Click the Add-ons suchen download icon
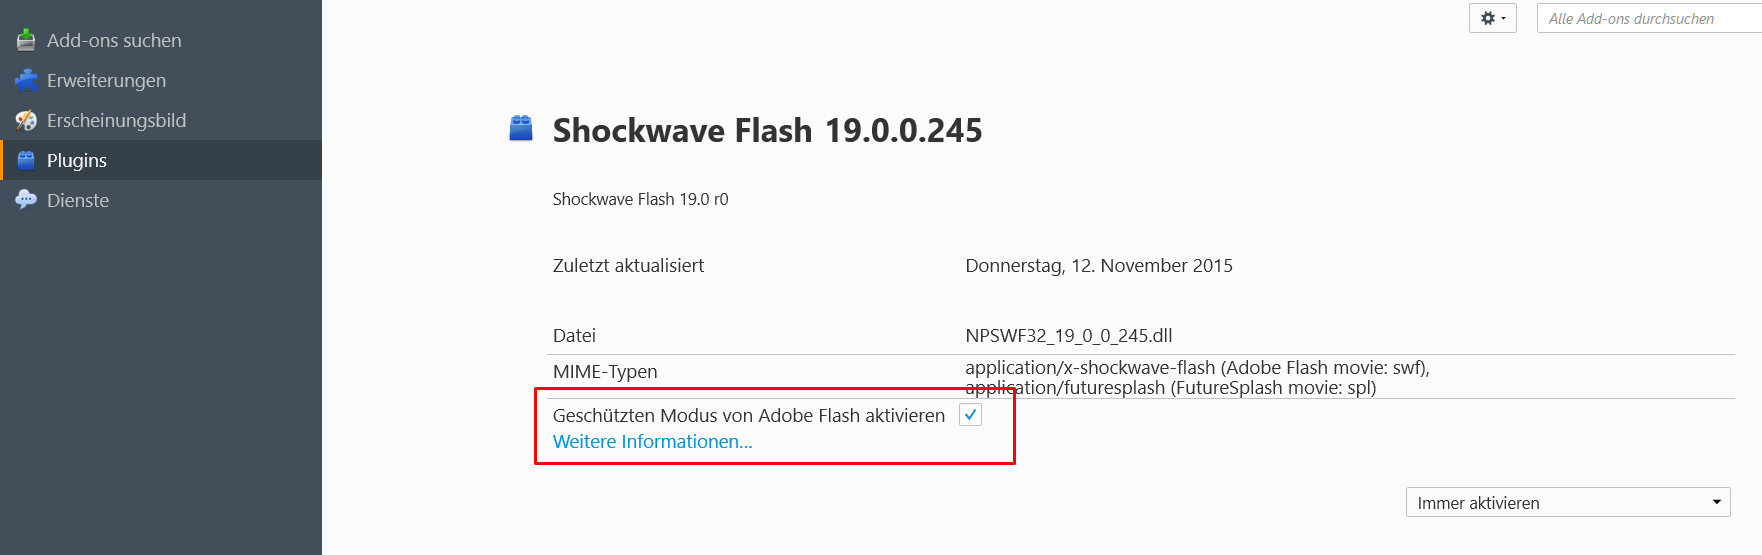 click(26, 40)
